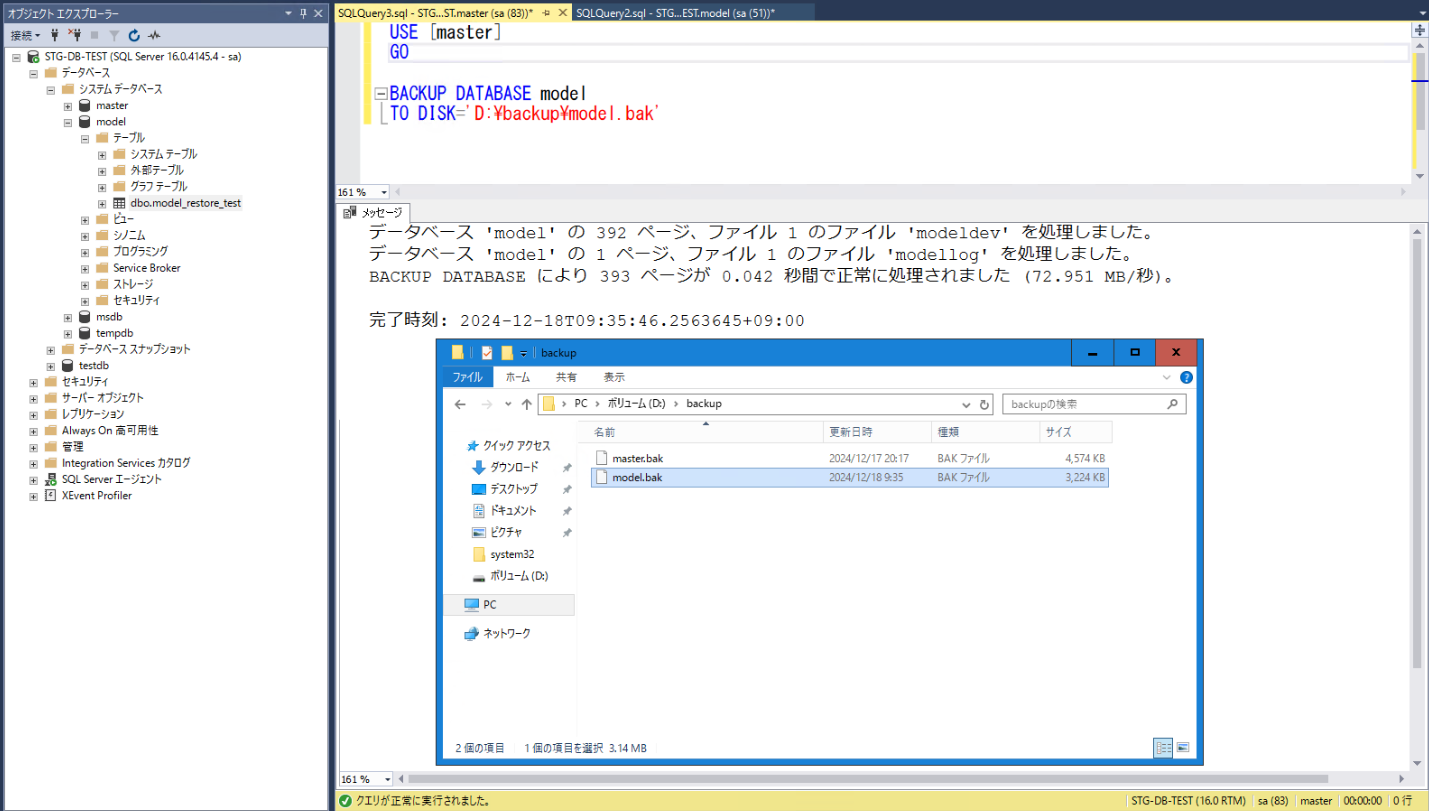The height and width of the screenshot is (811, 1429).
Task: Open Object Explorer window position dropdown arrow
Action: [x=289, y=13]
